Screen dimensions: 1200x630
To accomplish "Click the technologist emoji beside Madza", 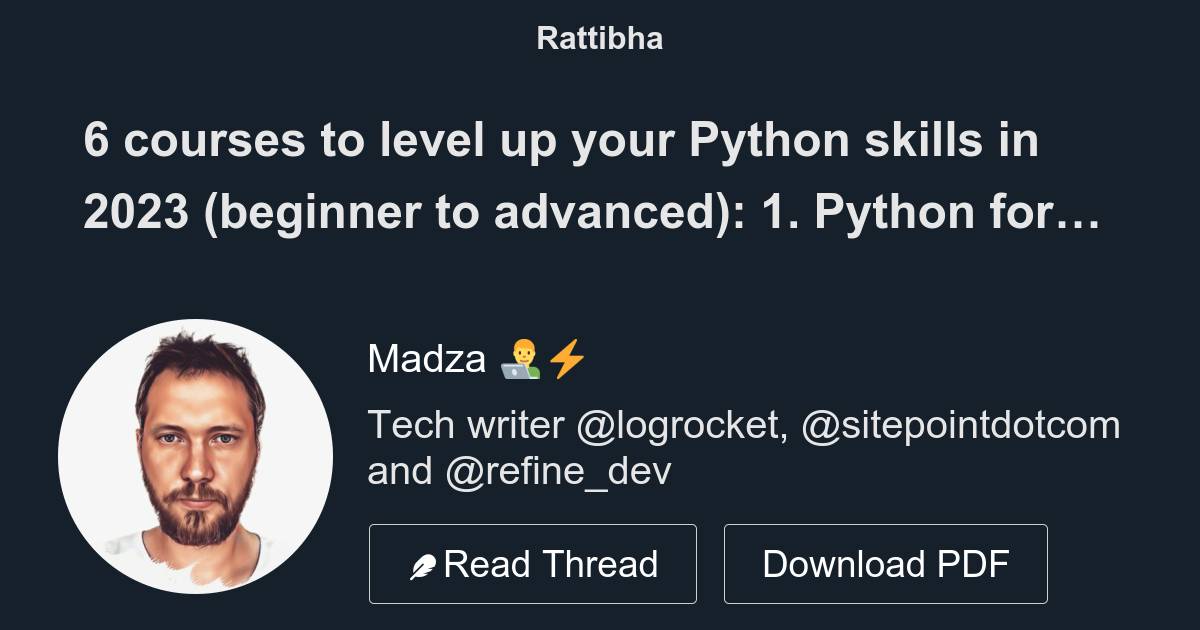I will tap(520, 358).
